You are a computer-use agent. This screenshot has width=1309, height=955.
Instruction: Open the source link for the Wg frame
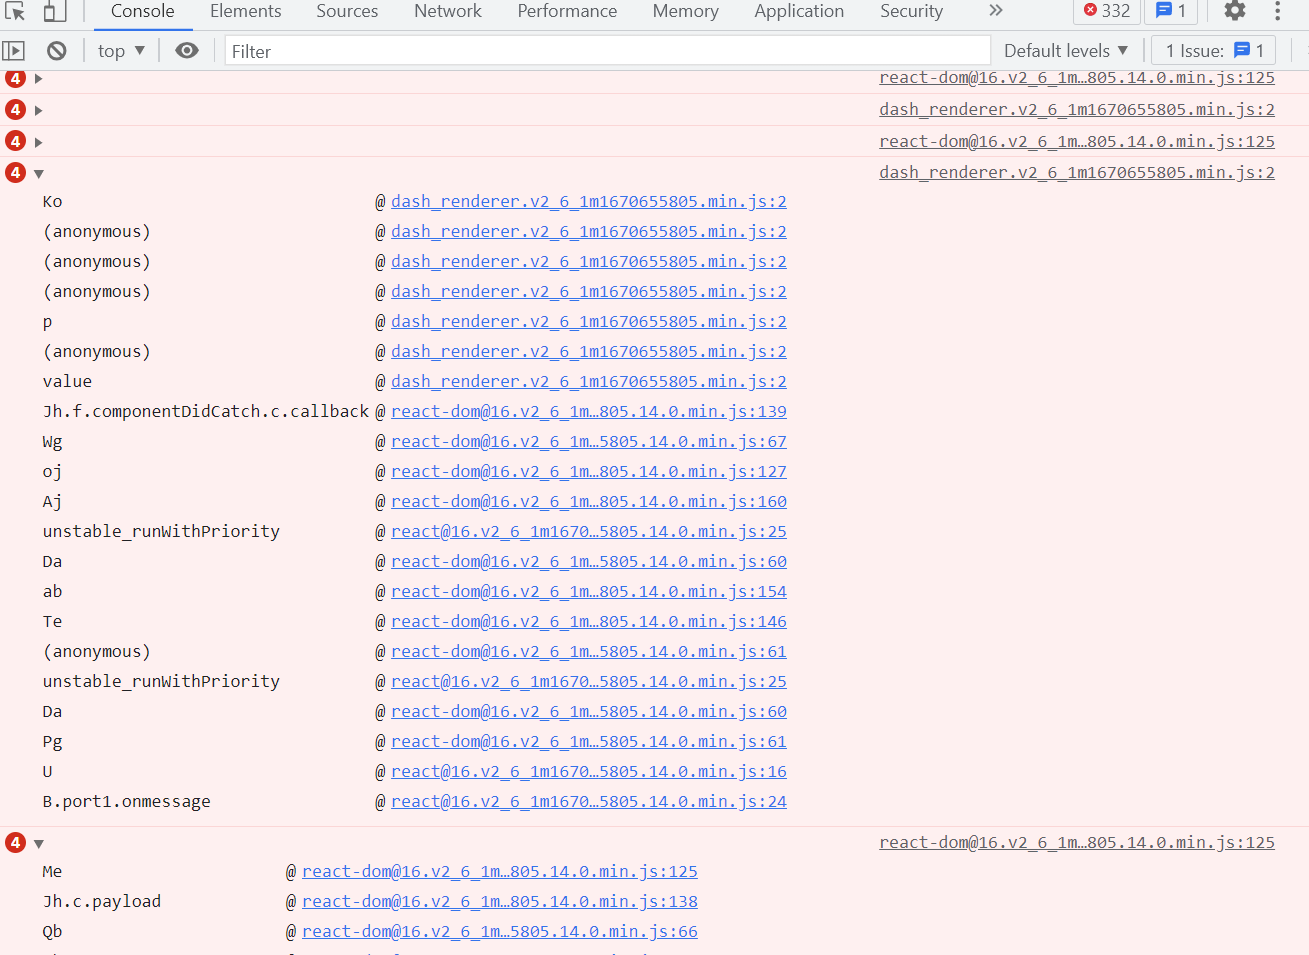[589, 442]
